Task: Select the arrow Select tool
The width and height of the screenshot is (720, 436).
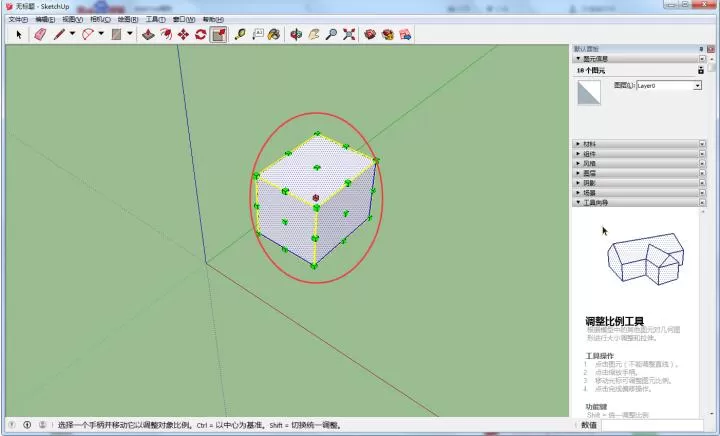Action: [19, 34]
